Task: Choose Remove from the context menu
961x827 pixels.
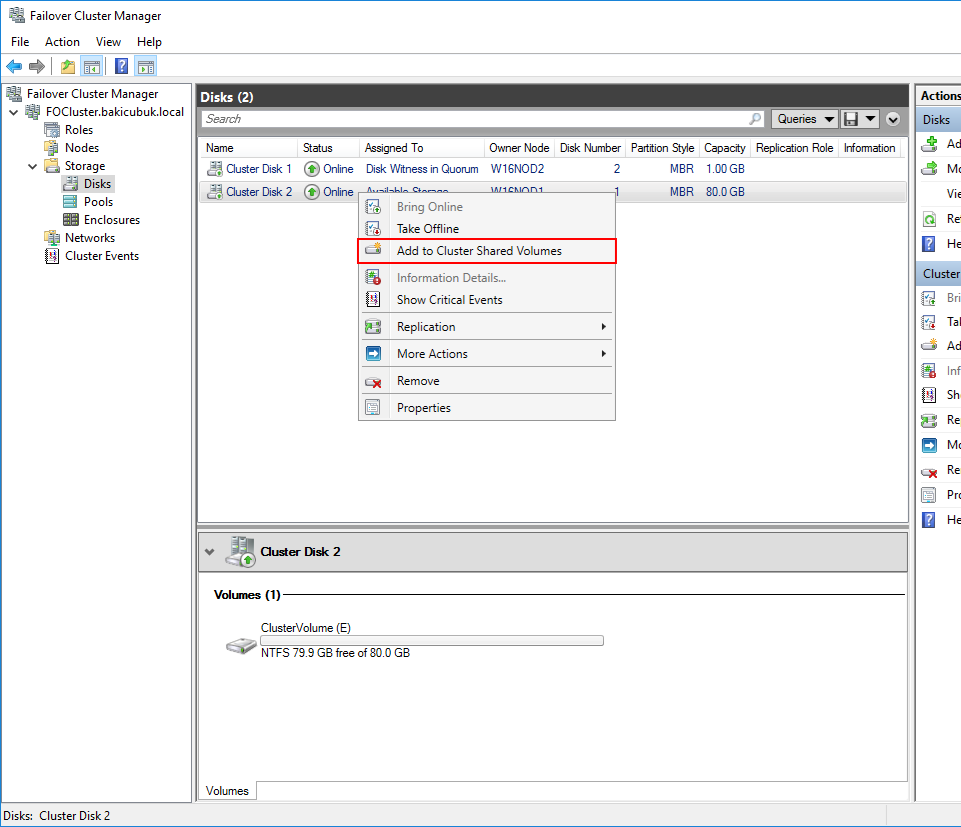Action: 487,381
